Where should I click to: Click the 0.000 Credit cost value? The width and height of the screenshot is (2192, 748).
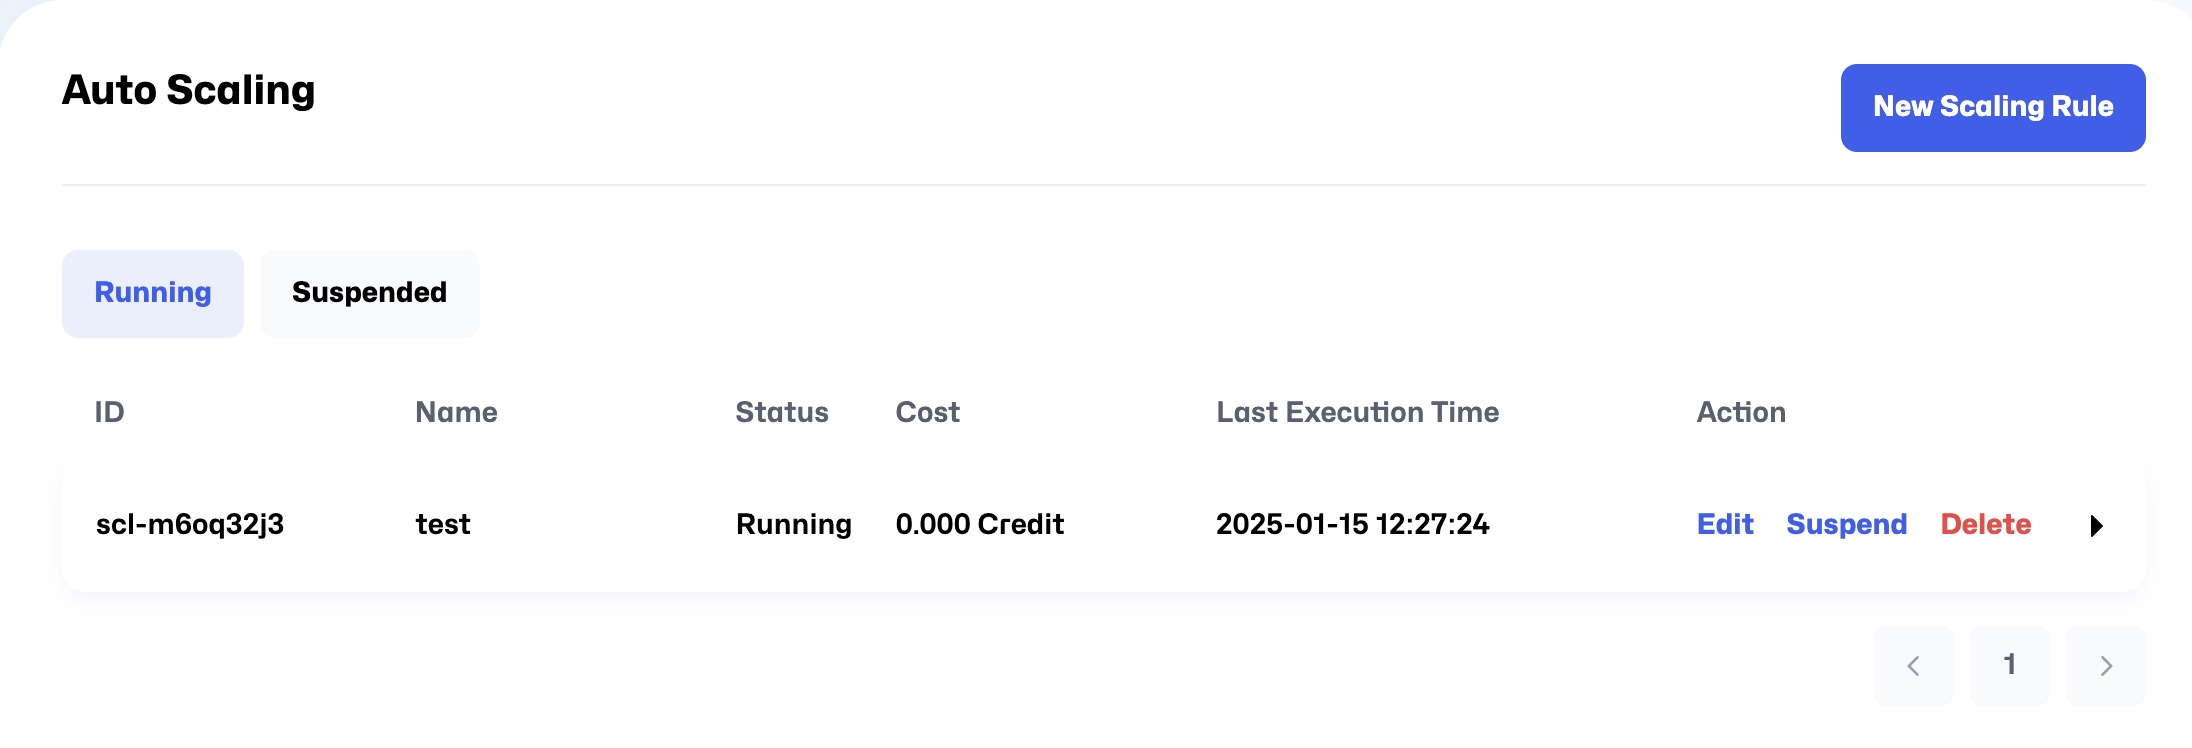tap(979, 525)
